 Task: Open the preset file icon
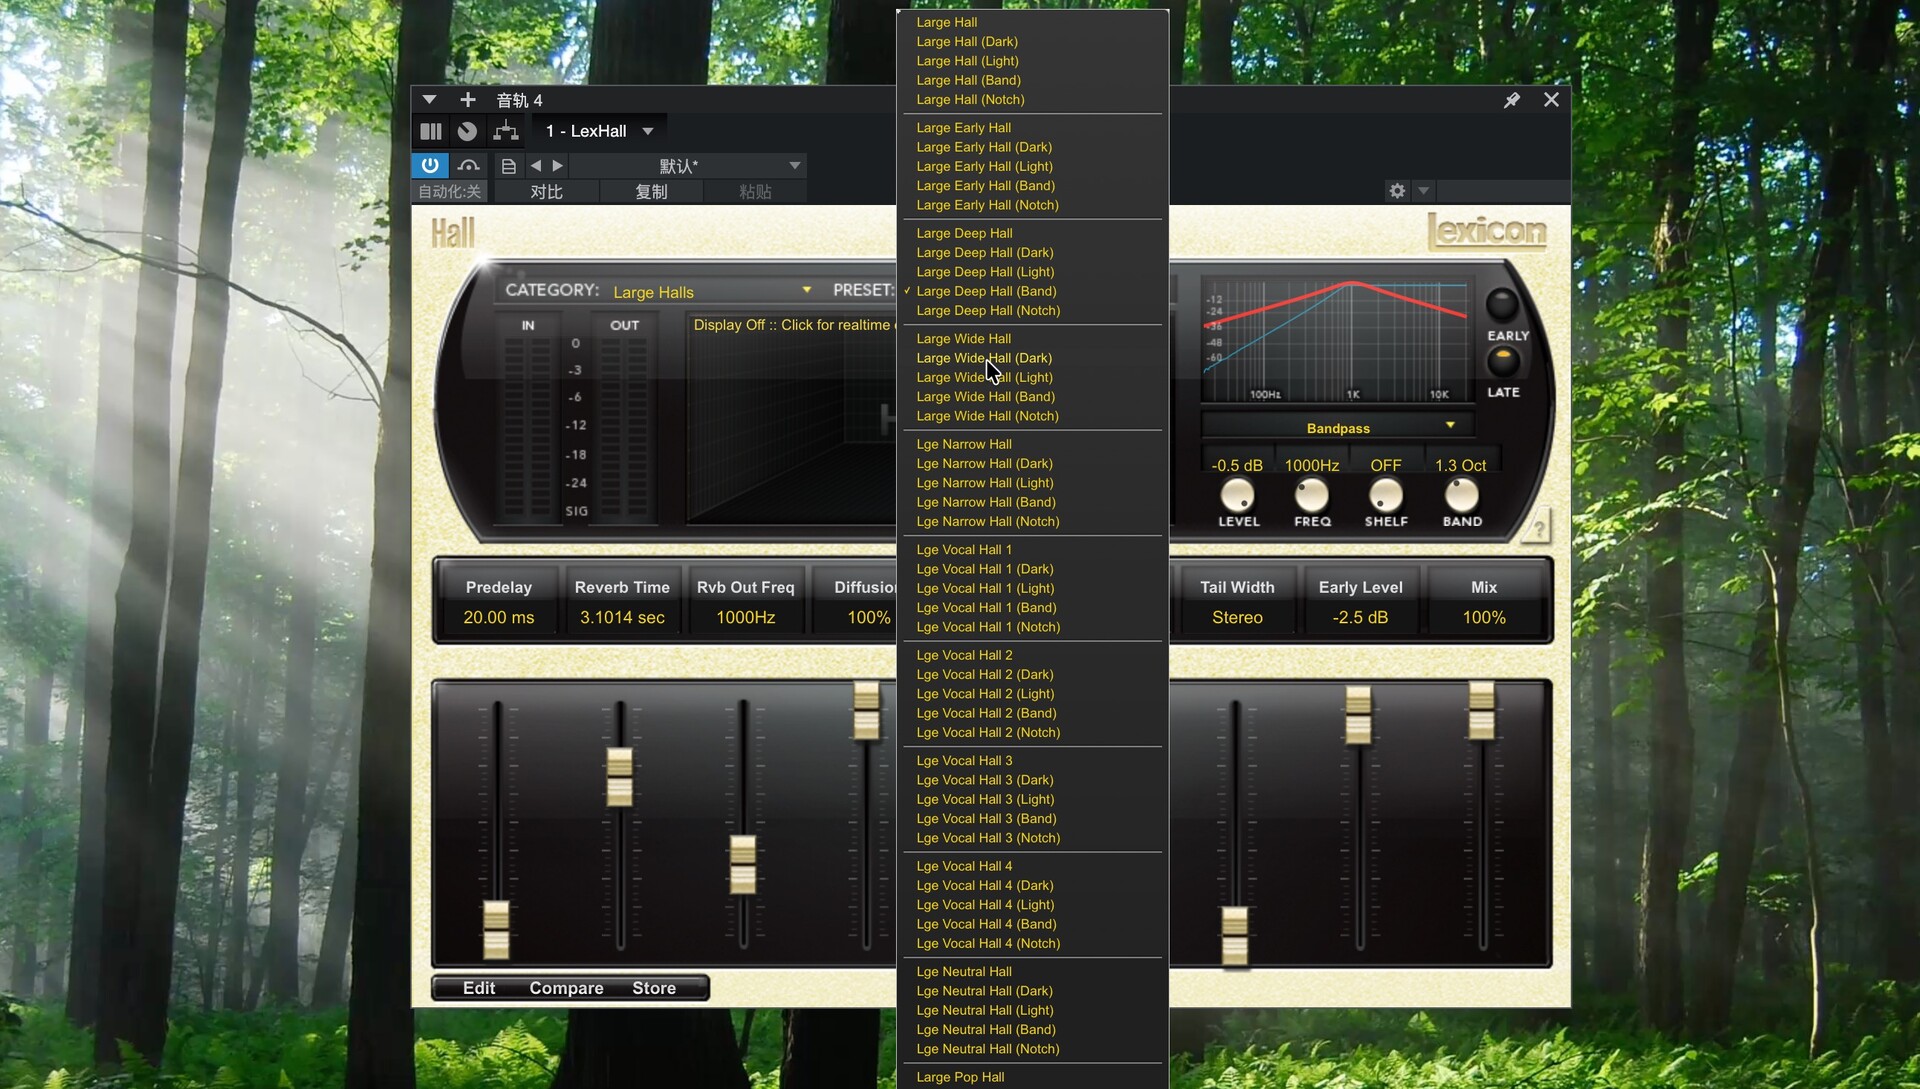point(508,166)
